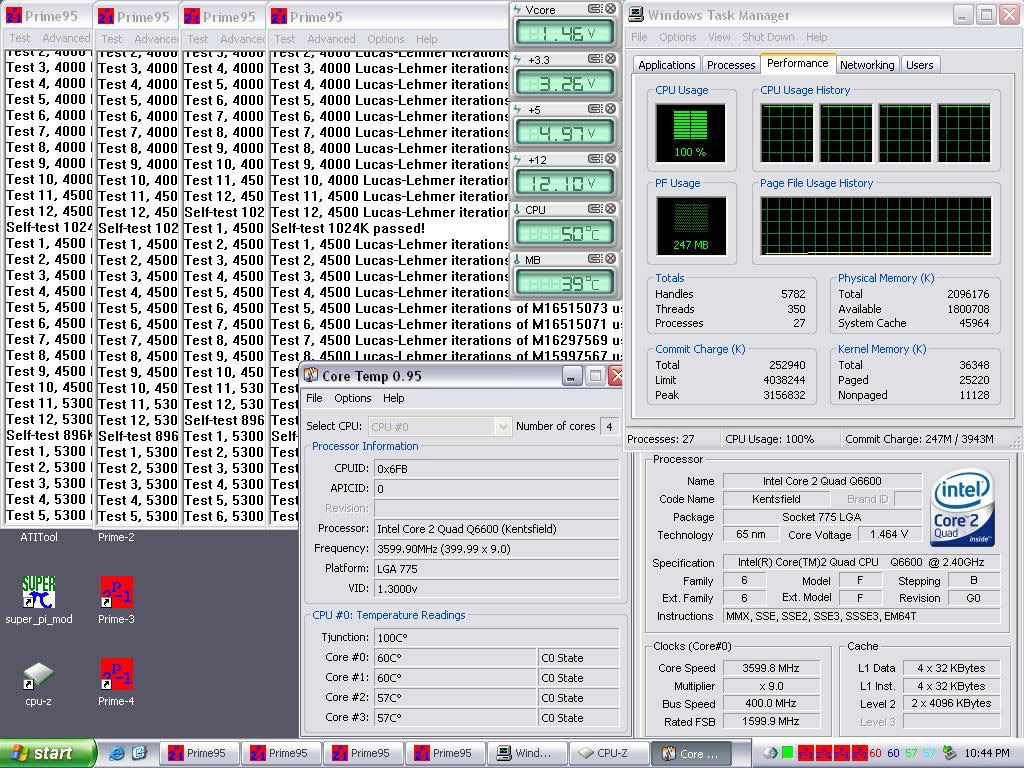1024x768 pixels.
Task: Switch to the Networking tab in Task Manager
Action: point(867,65)
